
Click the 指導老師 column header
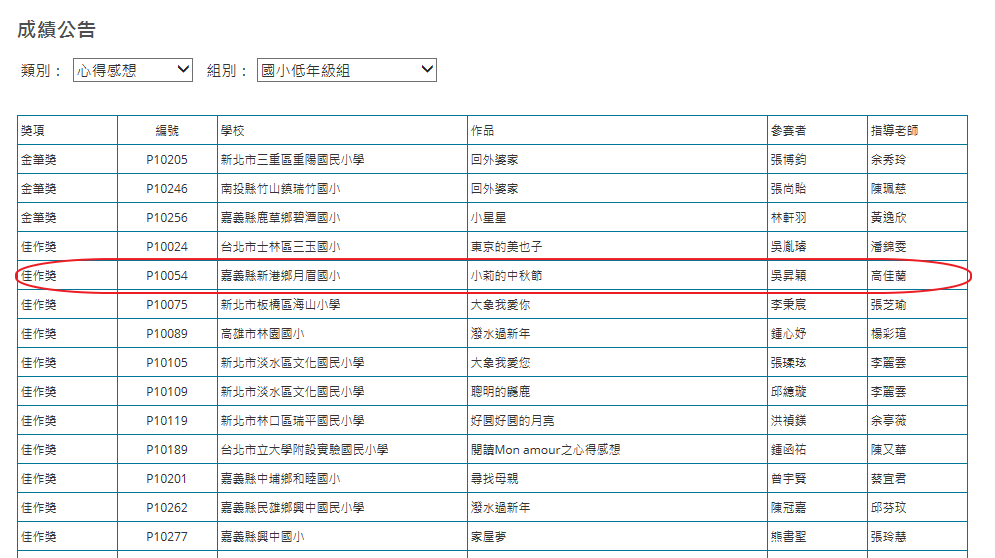point(894,130)
